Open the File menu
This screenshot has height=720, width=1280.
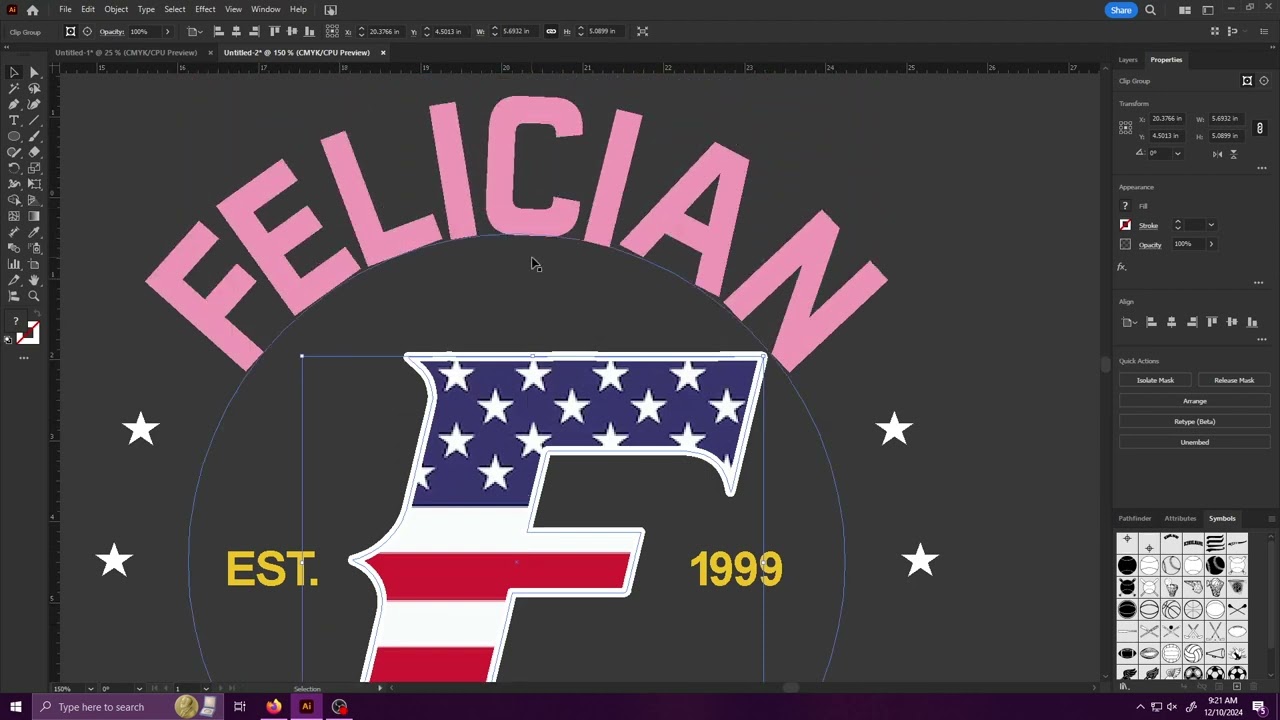[65, 9]
